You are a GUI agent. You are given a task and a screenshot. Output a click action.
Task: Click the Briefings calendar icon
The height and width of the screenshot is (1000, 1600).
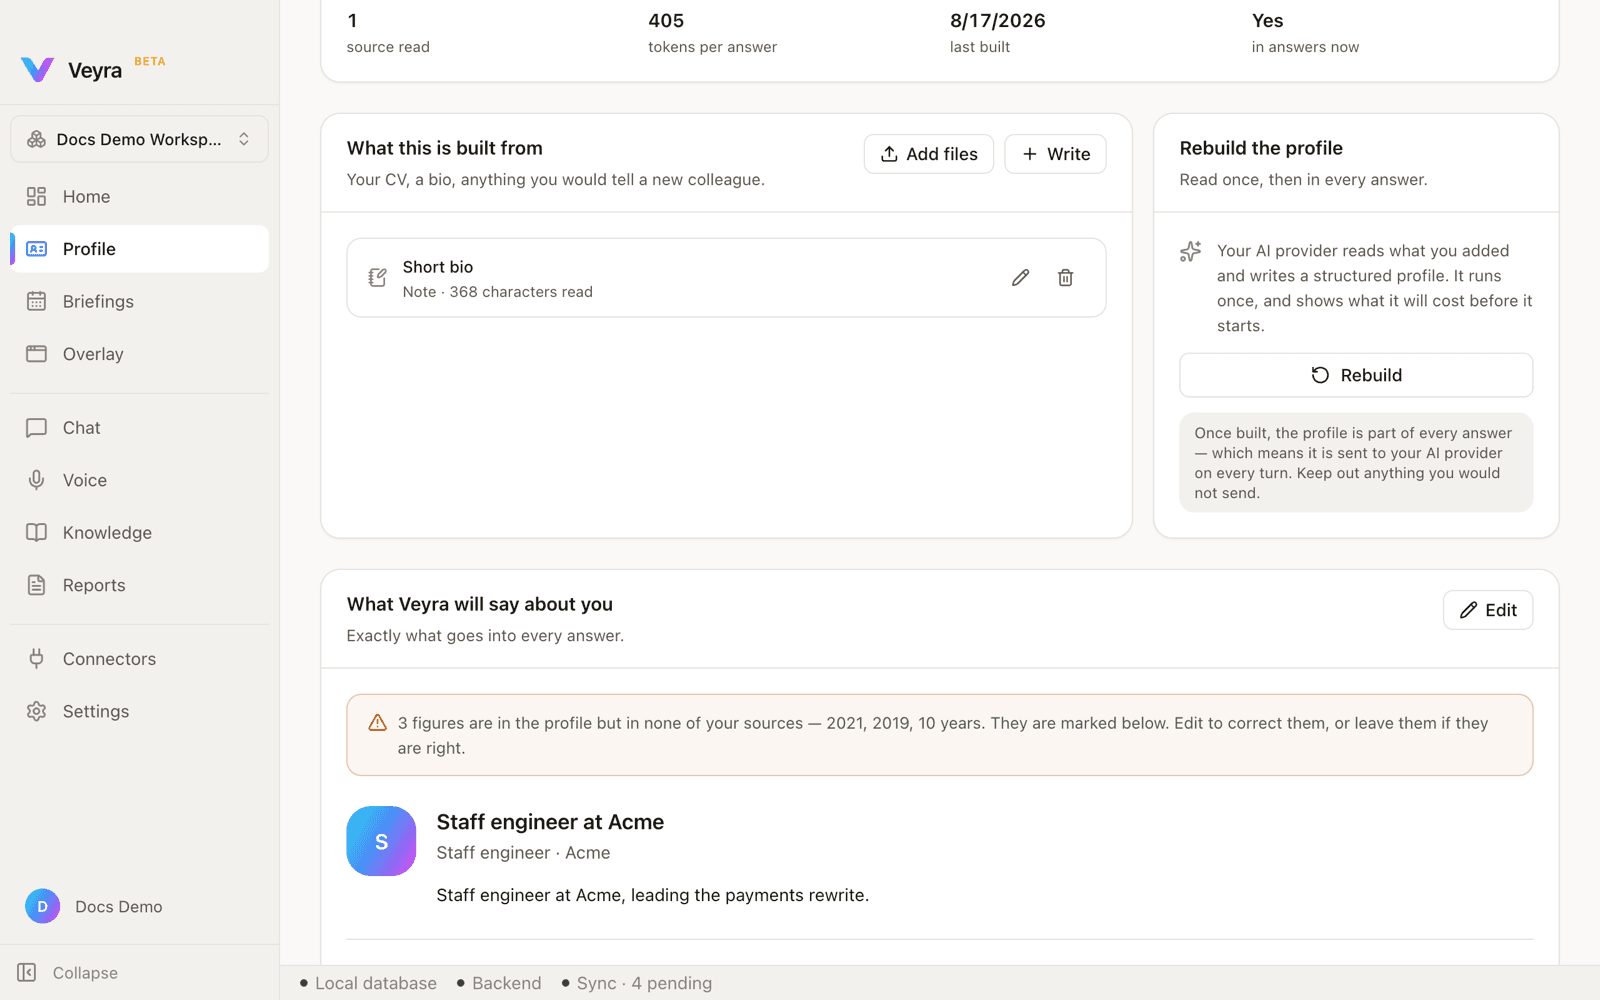(37, 302)
